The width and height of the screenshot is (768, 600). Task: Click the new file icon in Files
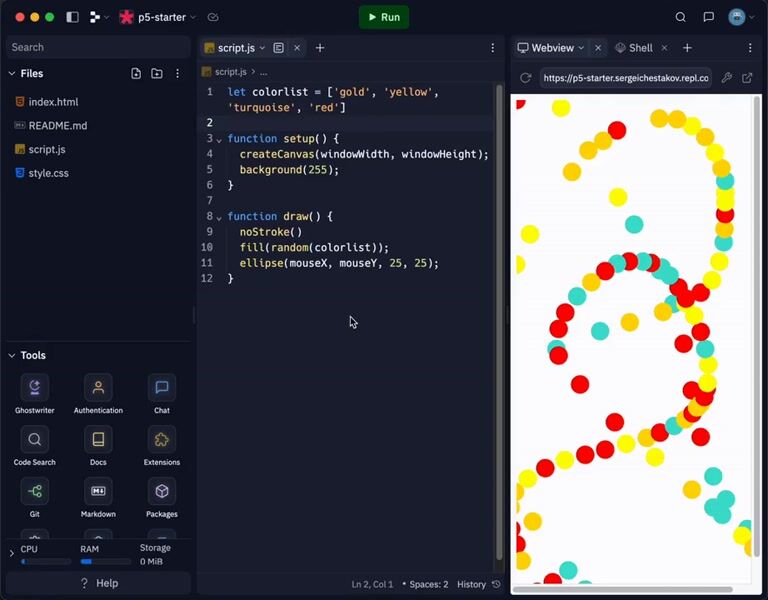point(136,73)
